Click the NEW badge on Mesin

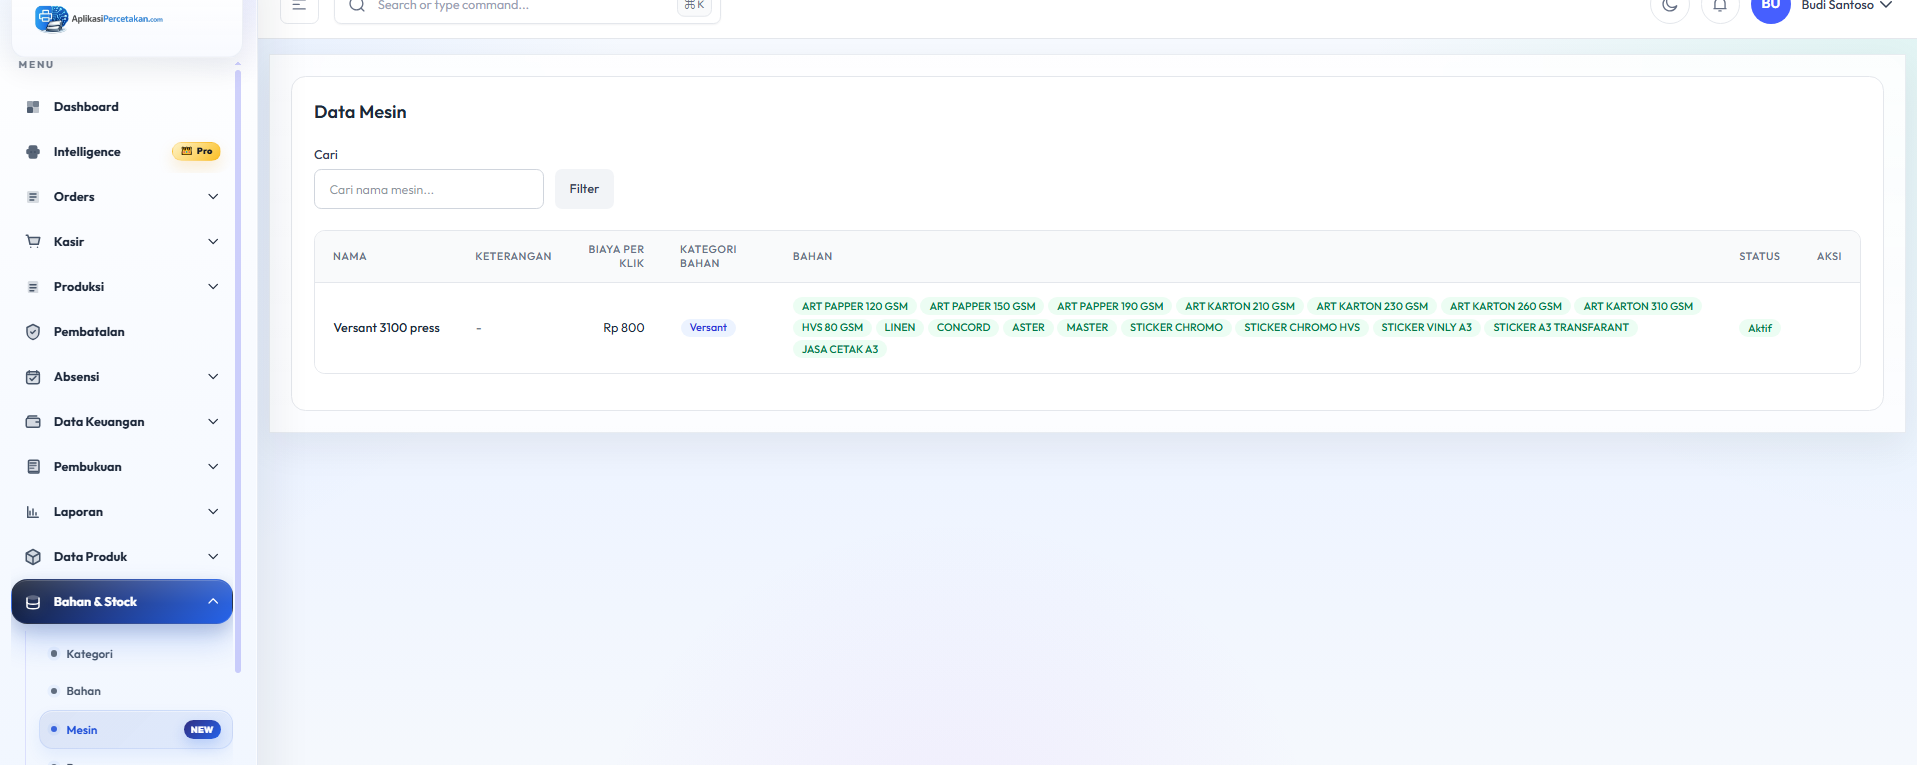(202, 730)
